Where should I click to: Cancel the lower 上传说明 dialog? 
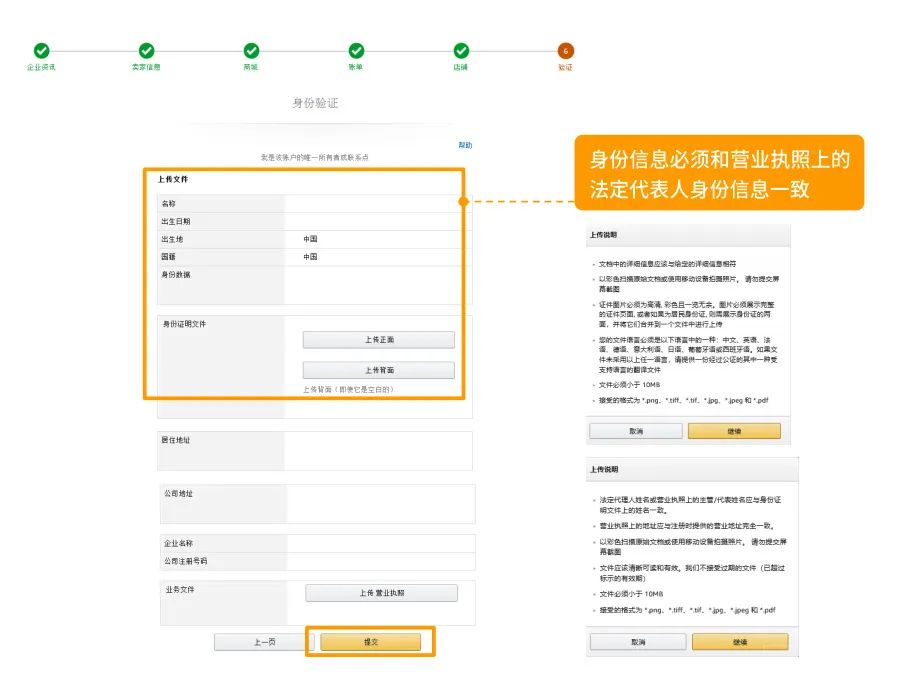coord(637,642)
